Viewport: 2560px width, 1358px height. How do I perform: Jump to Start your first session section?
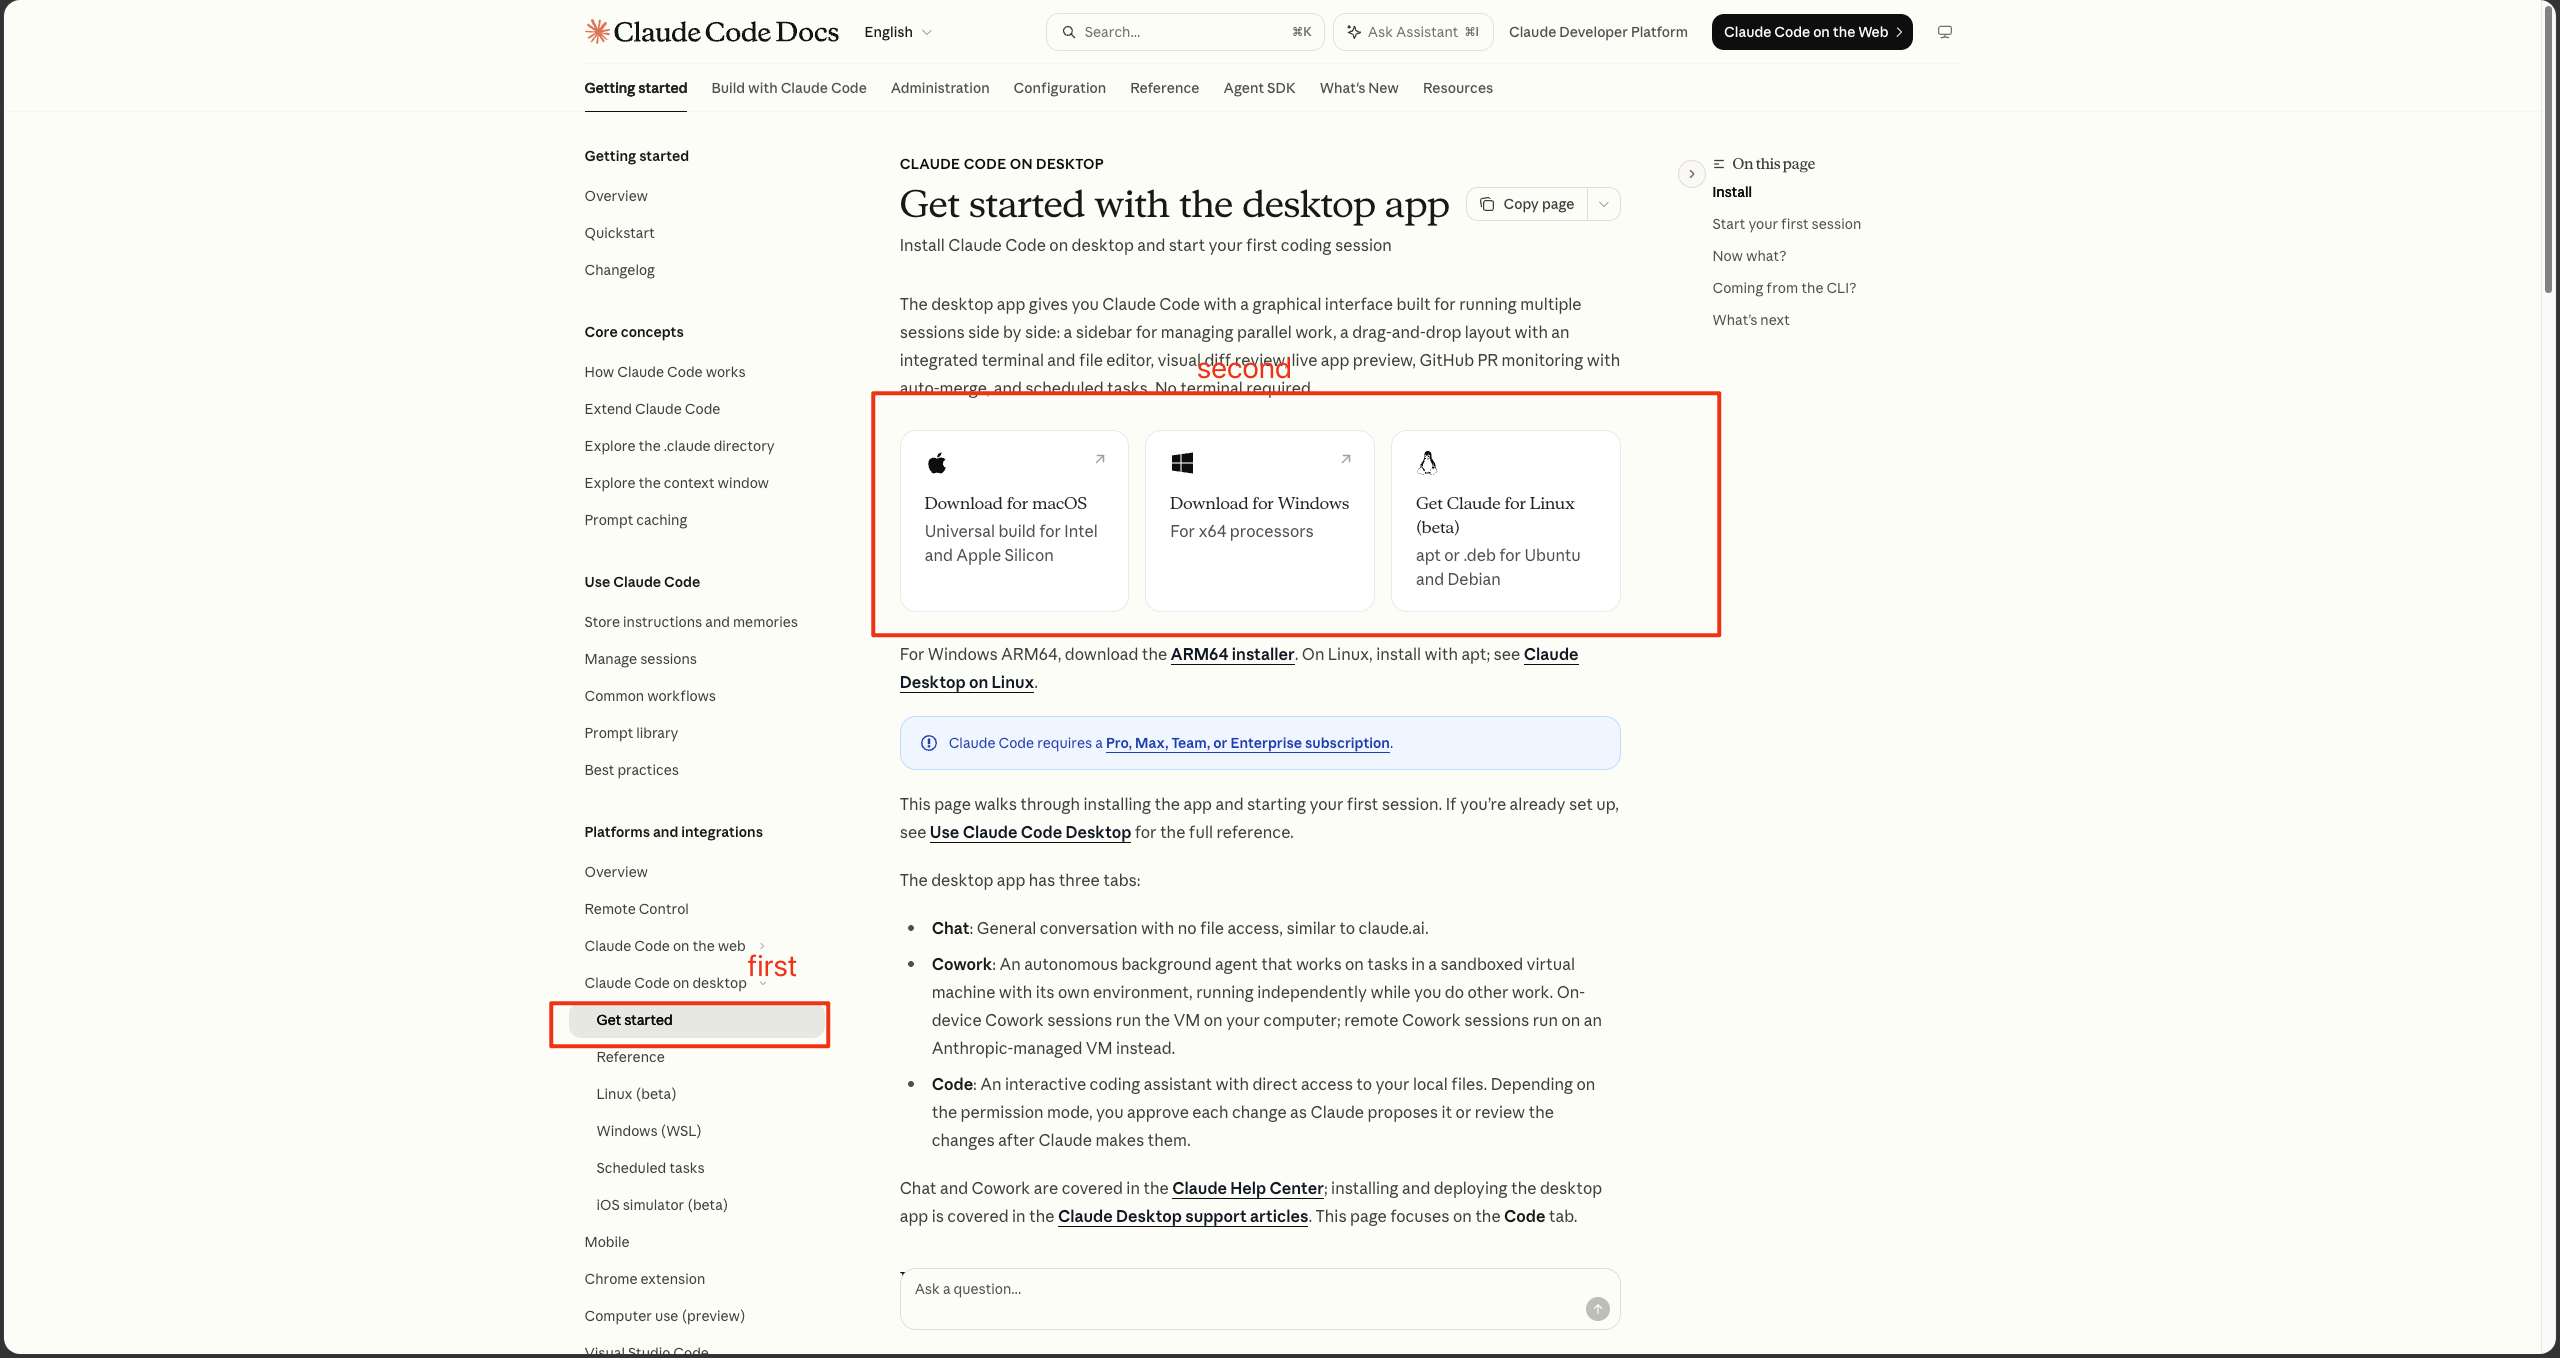coord(1786,224)
